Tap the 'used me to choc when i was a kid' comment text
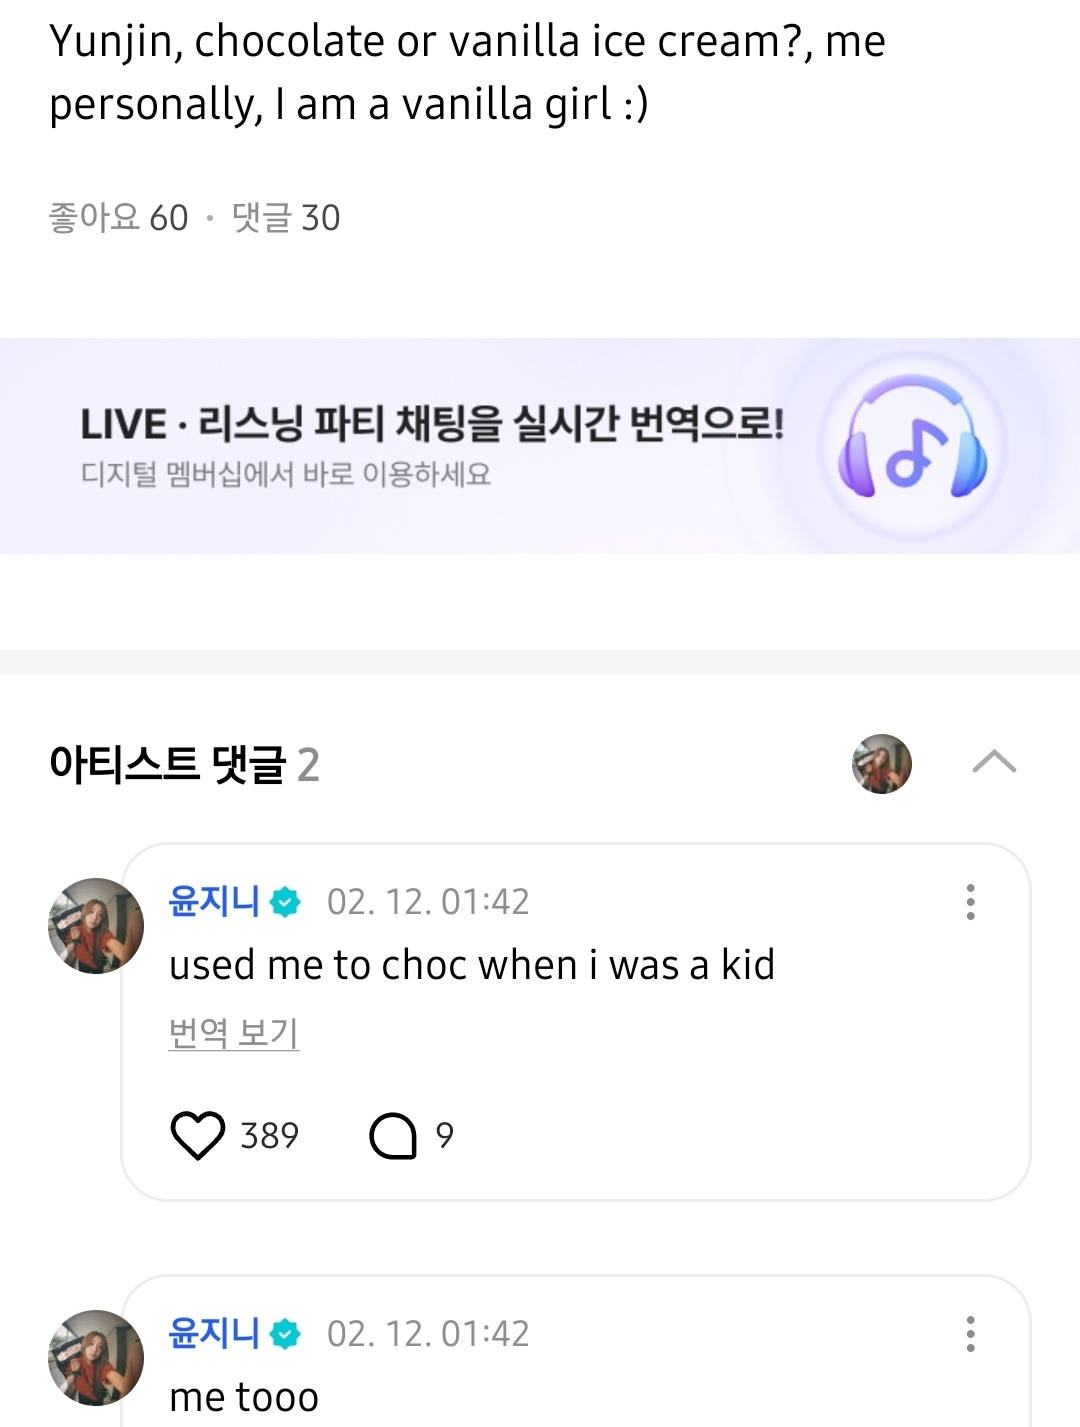 pyautogui.click(x=472, y=965)
